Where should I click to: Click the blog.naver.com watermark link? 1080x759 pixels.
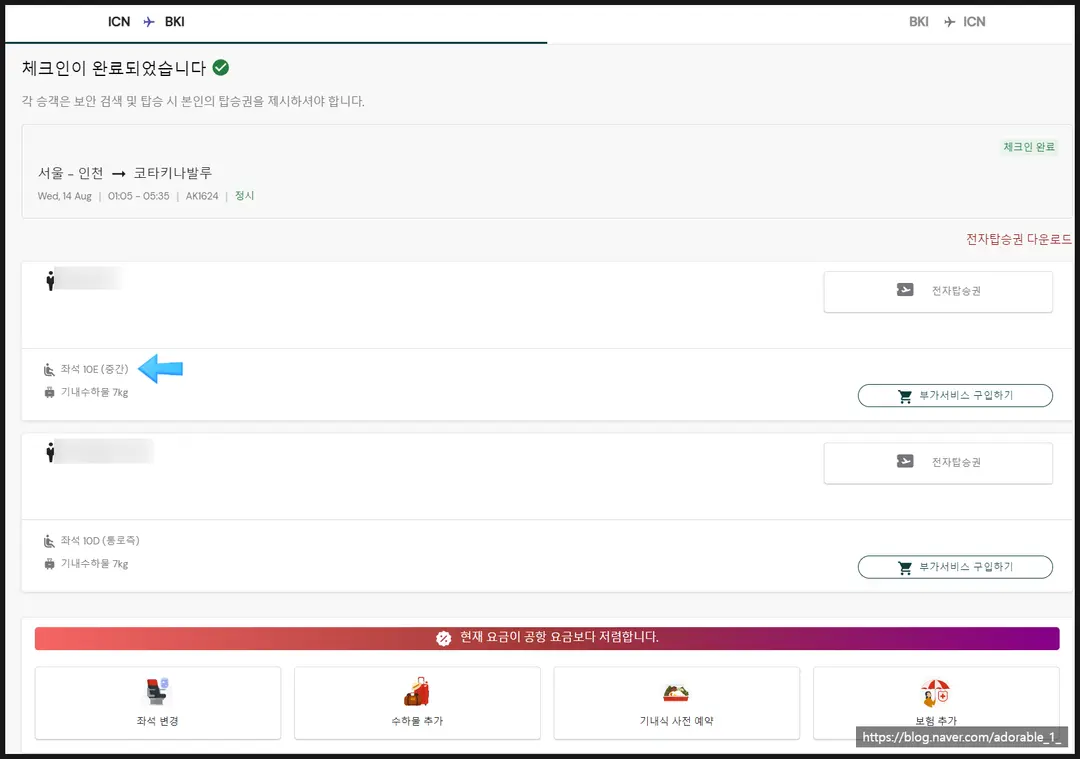962,737
